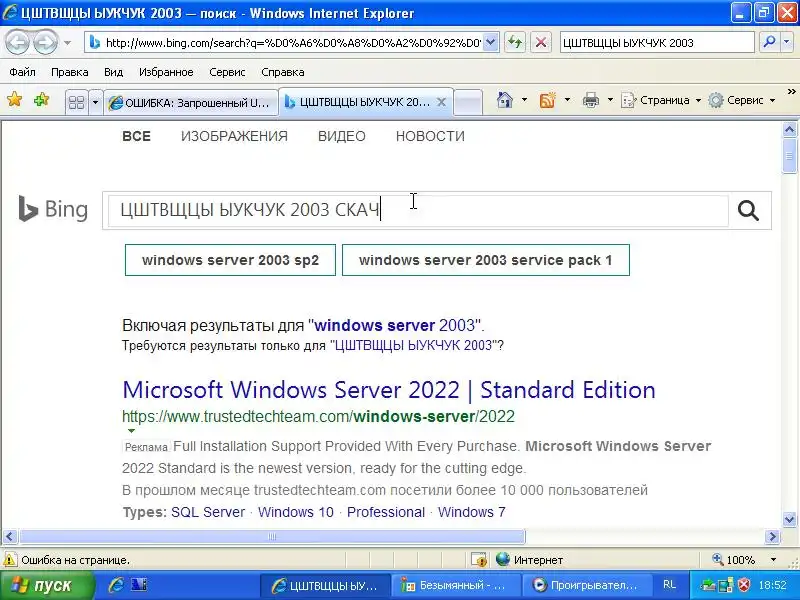Expand the address bar history dropdown
Image resolution: width=800 pixels, height=600 pixels.
[490, 43]
